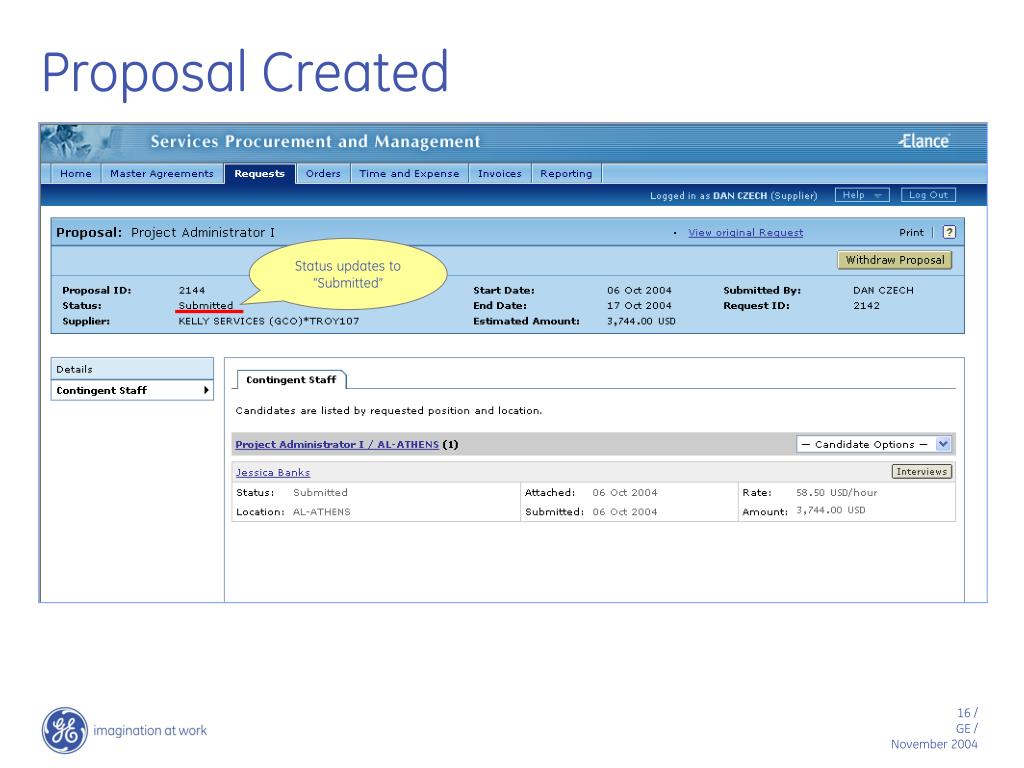Switch to the Orders tab
Viewport: 1024px width, 768px height.
323,174
